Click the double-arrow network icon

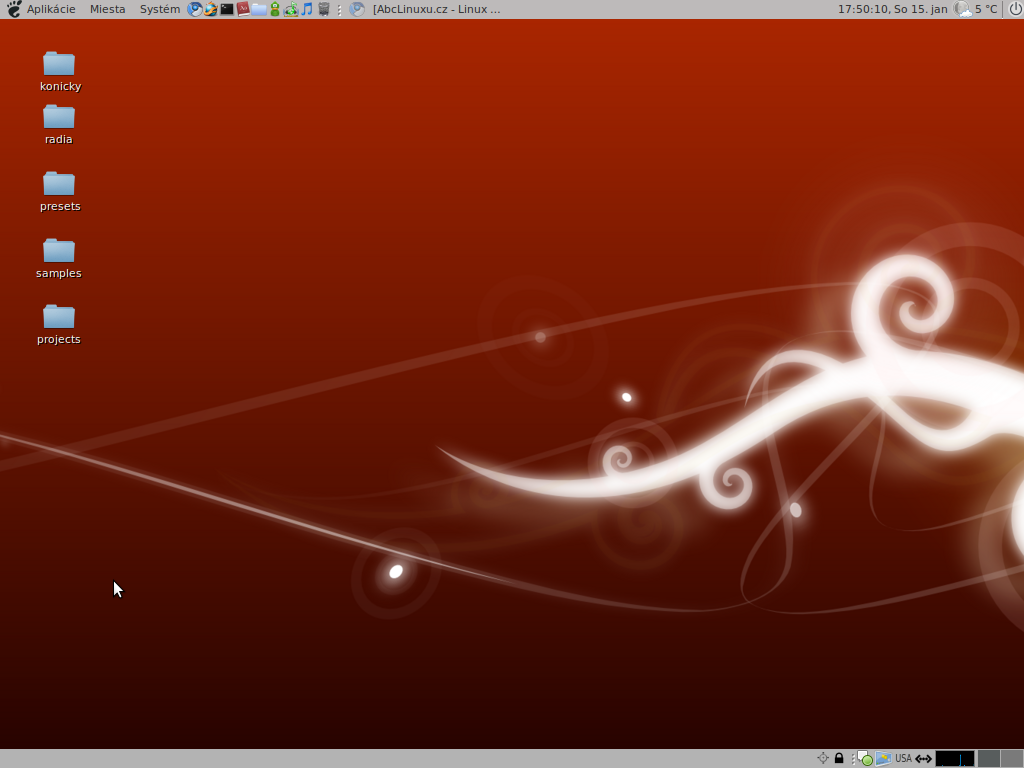(923, 758)
